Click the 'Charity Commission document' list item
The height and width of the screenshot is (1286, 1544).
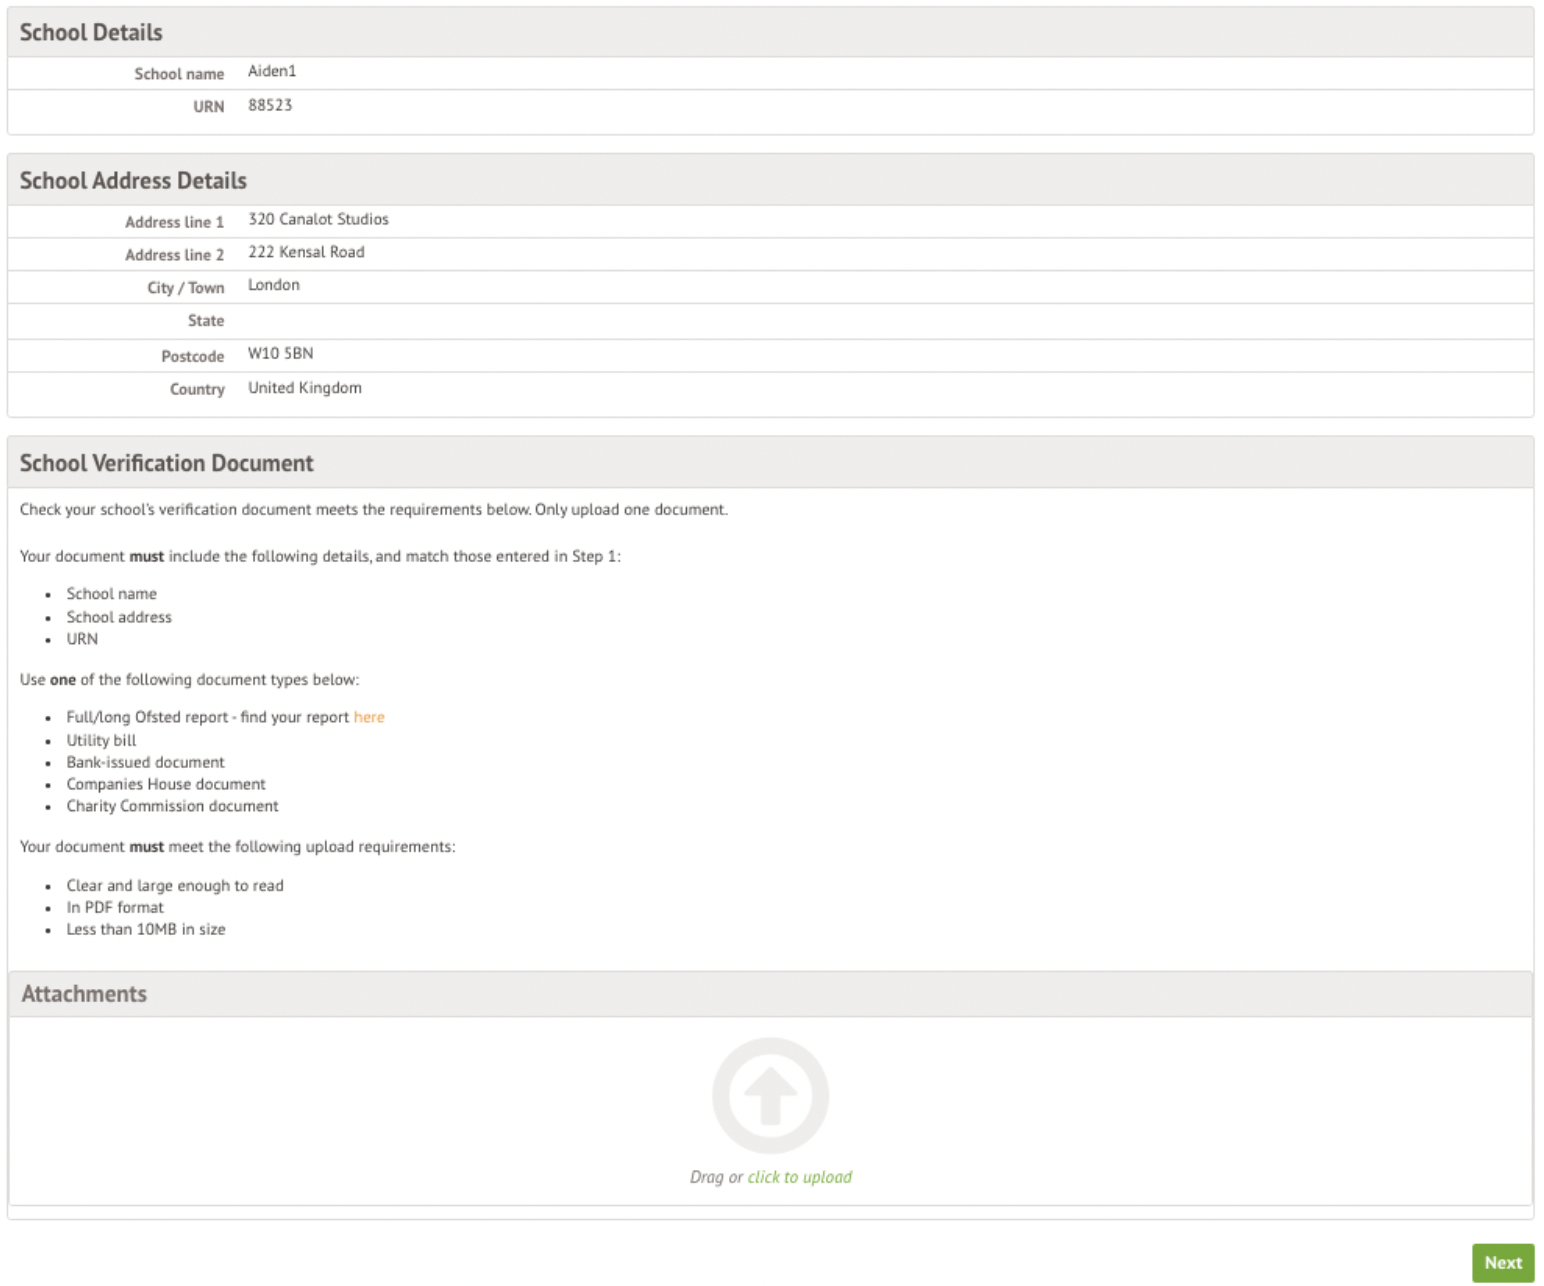pos(172,806)
